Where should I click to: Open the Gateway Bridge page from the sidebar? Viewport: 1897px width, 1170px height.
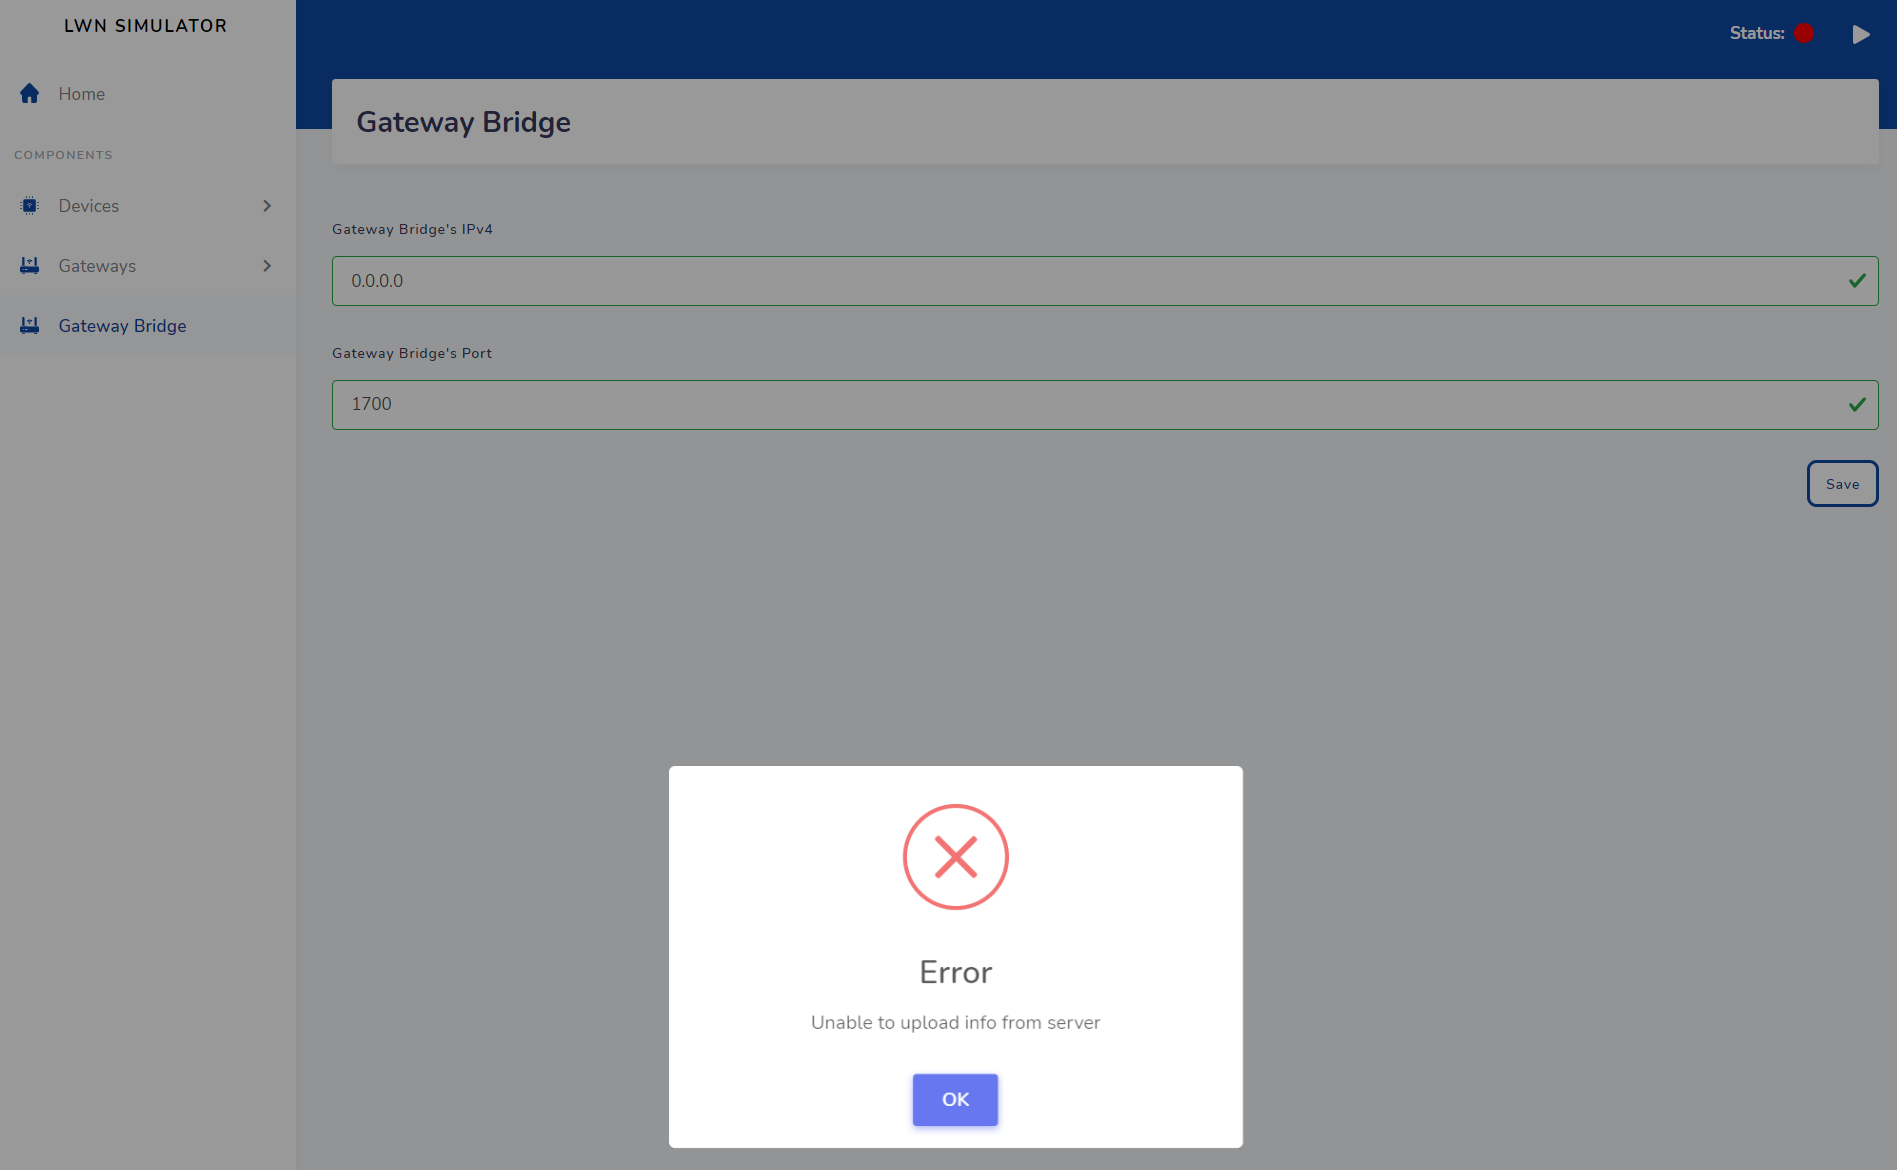[122, 325]
